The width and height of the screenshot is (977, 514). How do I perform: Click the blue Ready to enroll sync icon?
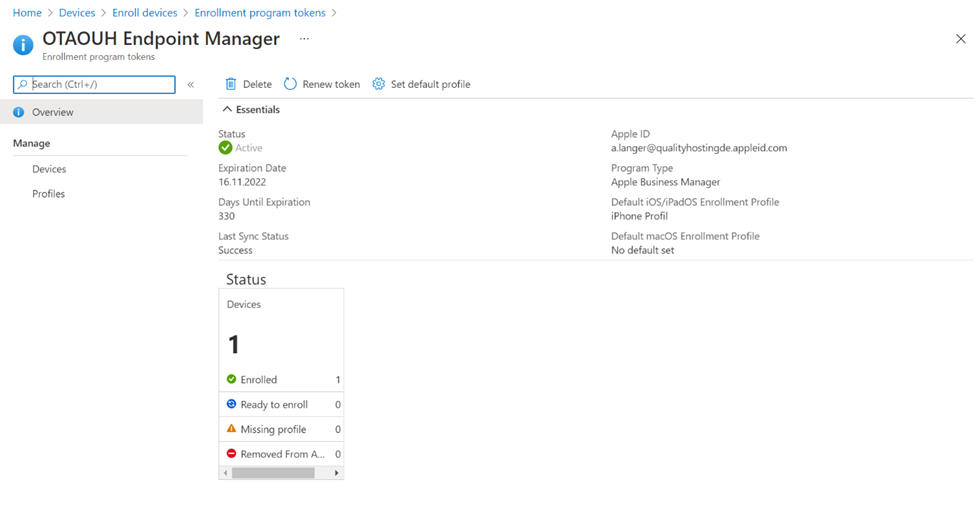pyautogui.click(x=231, y=404)
